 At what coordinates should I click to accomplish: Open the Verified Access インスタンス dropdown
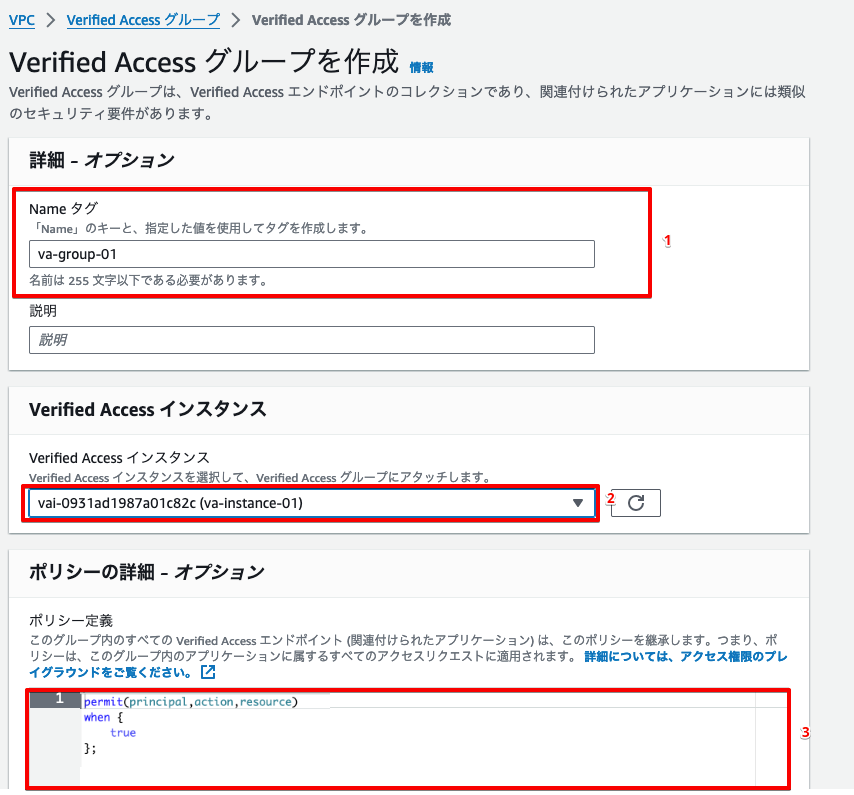(x=312, y=503)
